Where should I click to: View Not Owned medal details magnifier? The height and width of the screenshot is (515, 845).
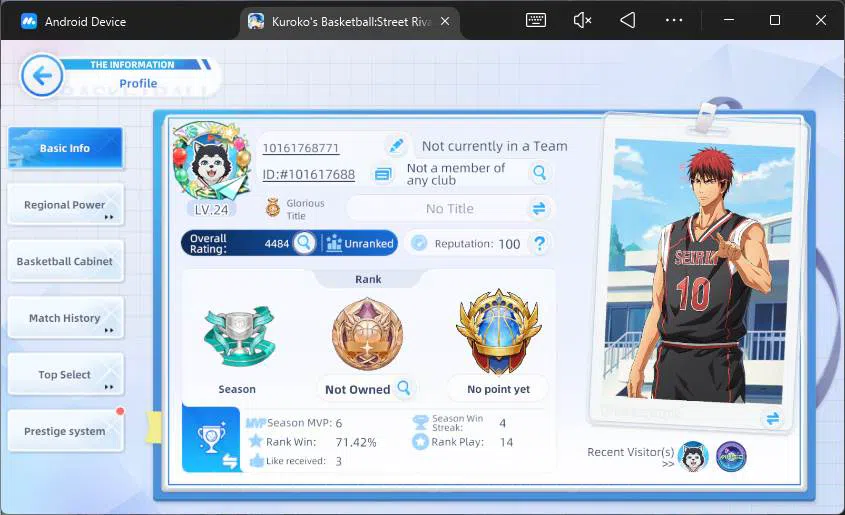pos(404,388)
